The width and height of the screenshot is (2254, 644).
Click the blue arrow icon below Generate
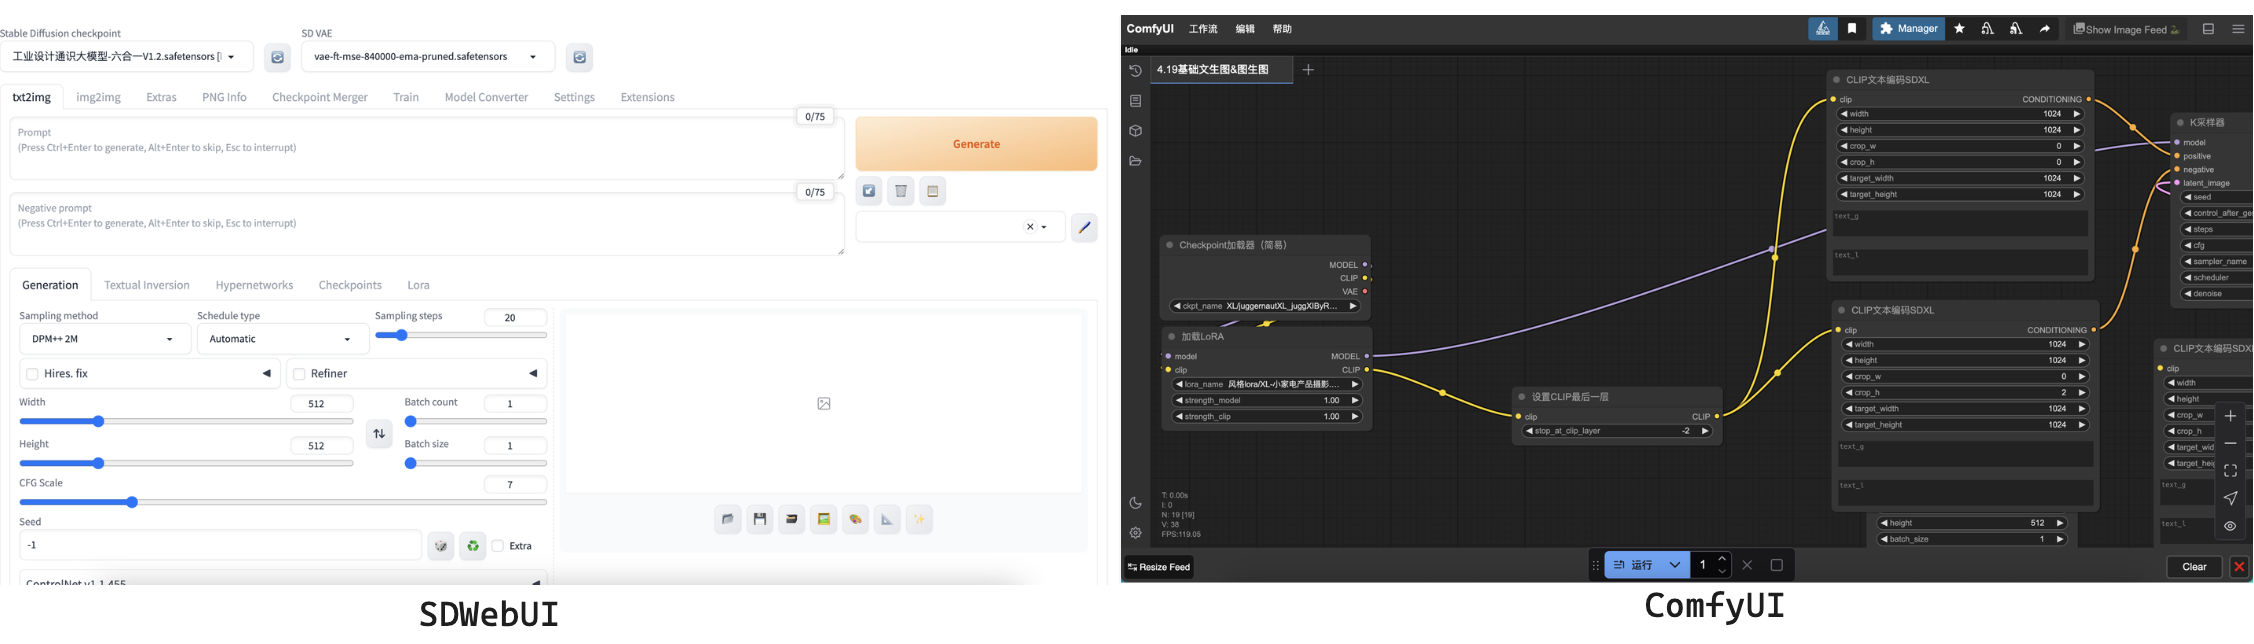[x=869, y=191]
